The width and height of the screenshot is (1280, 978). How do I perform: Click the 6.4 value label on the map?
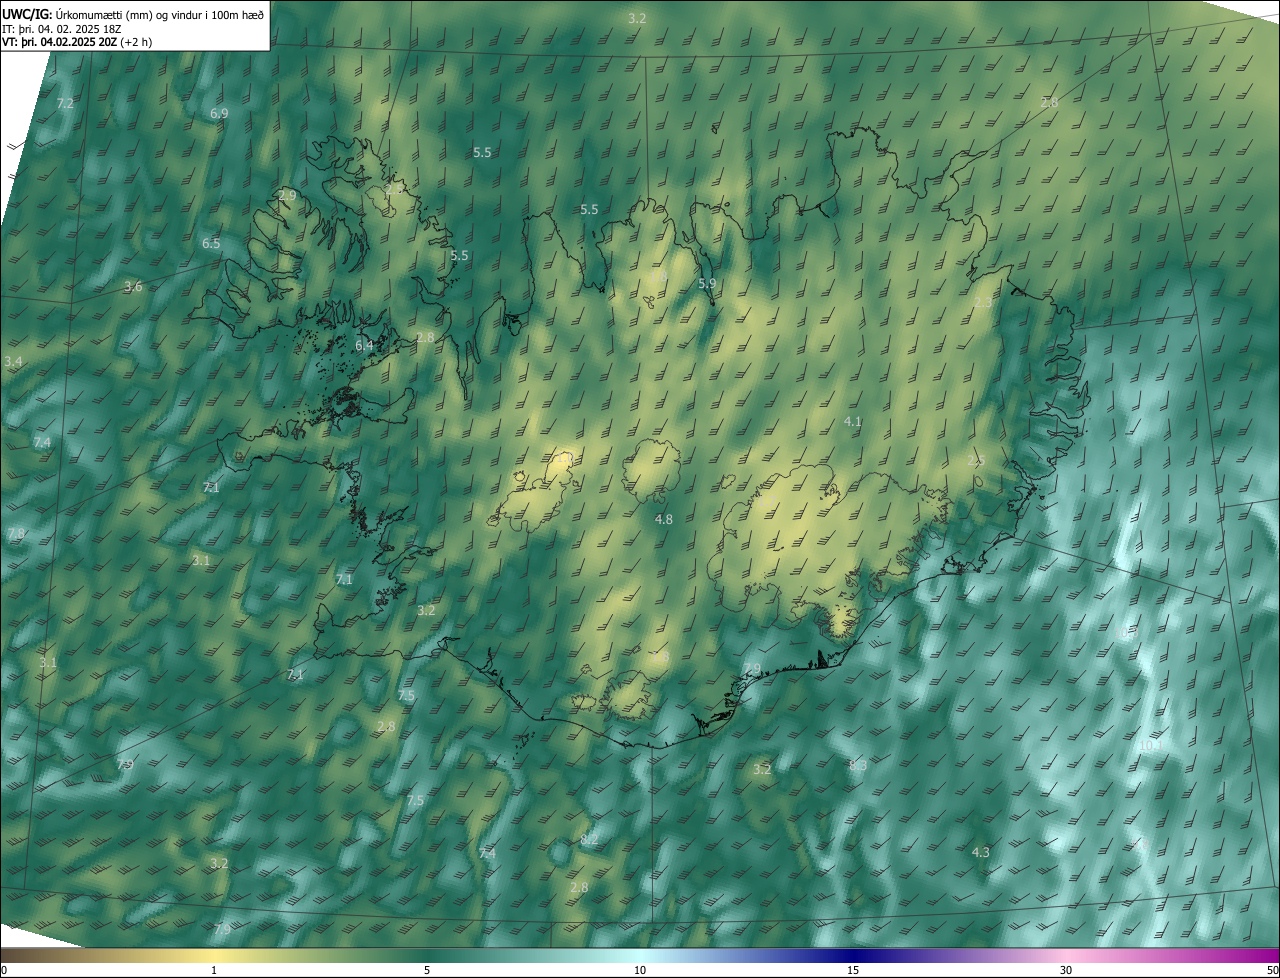(364, 345)
